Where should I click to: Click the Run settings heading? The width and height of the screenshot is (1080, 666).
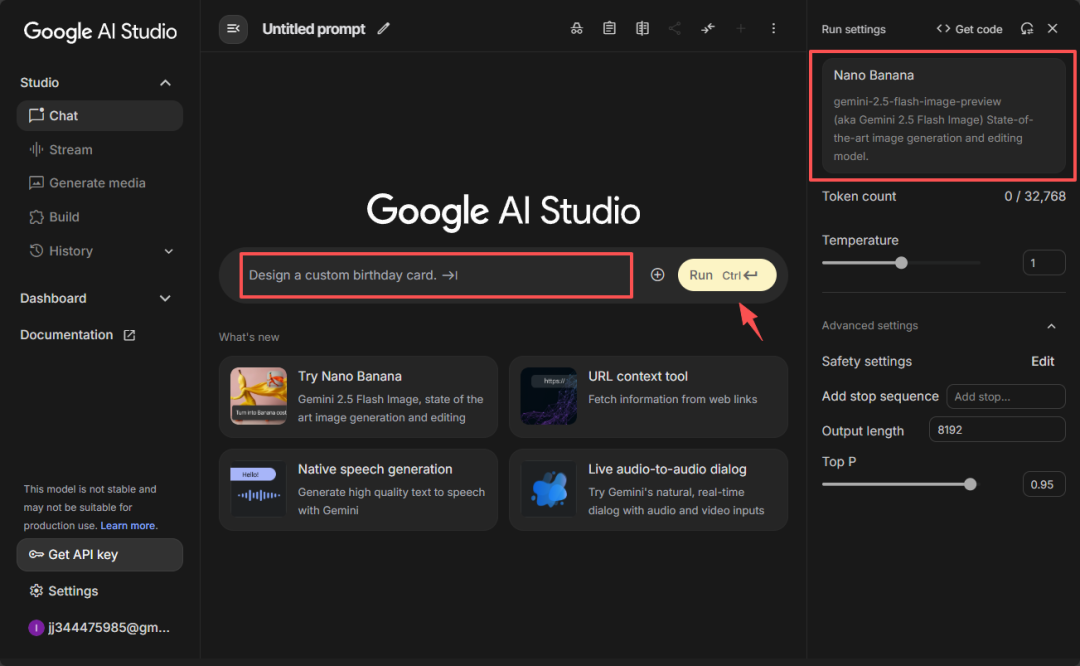click(853, 29)
